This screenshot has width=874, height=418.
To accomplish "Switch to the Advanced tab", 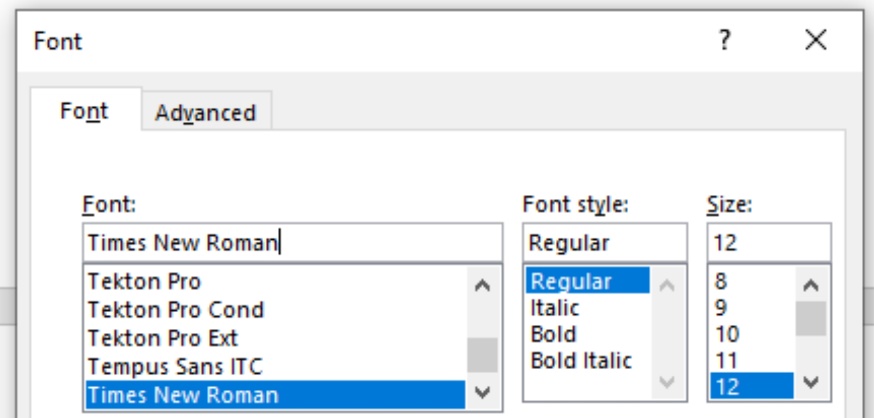I will point(206,113).
